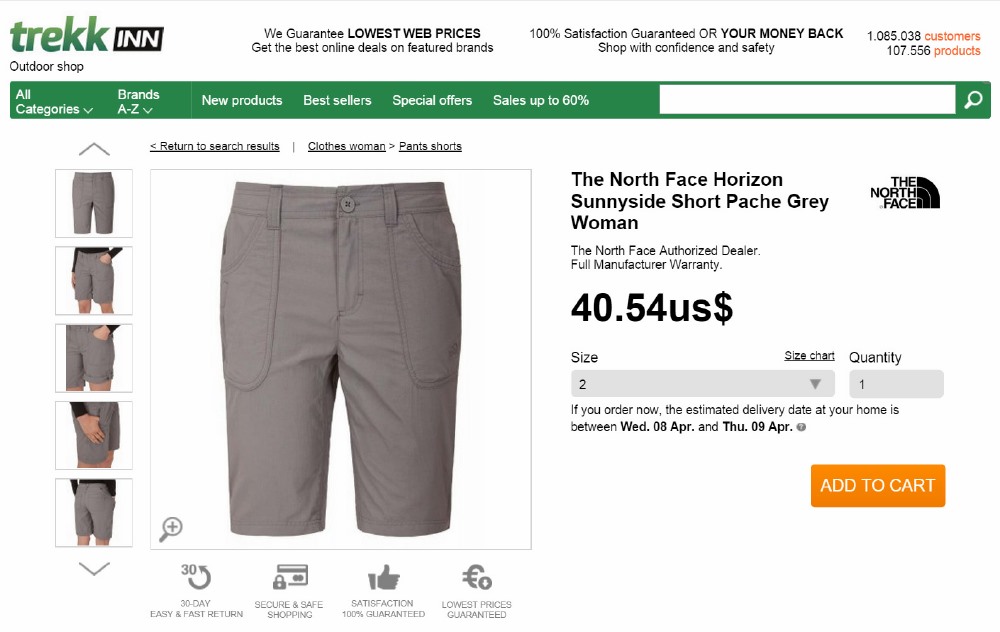
Task: Open the Size chart link
Action: point(809,356)
